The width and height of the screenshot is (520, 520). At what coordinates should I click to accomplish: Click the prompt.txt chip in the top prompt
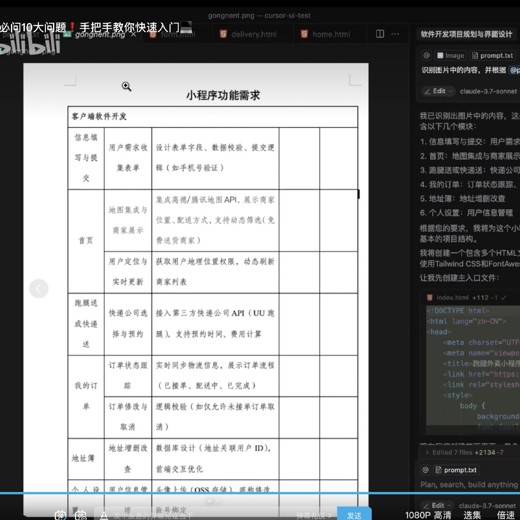[x=493, y=55]
